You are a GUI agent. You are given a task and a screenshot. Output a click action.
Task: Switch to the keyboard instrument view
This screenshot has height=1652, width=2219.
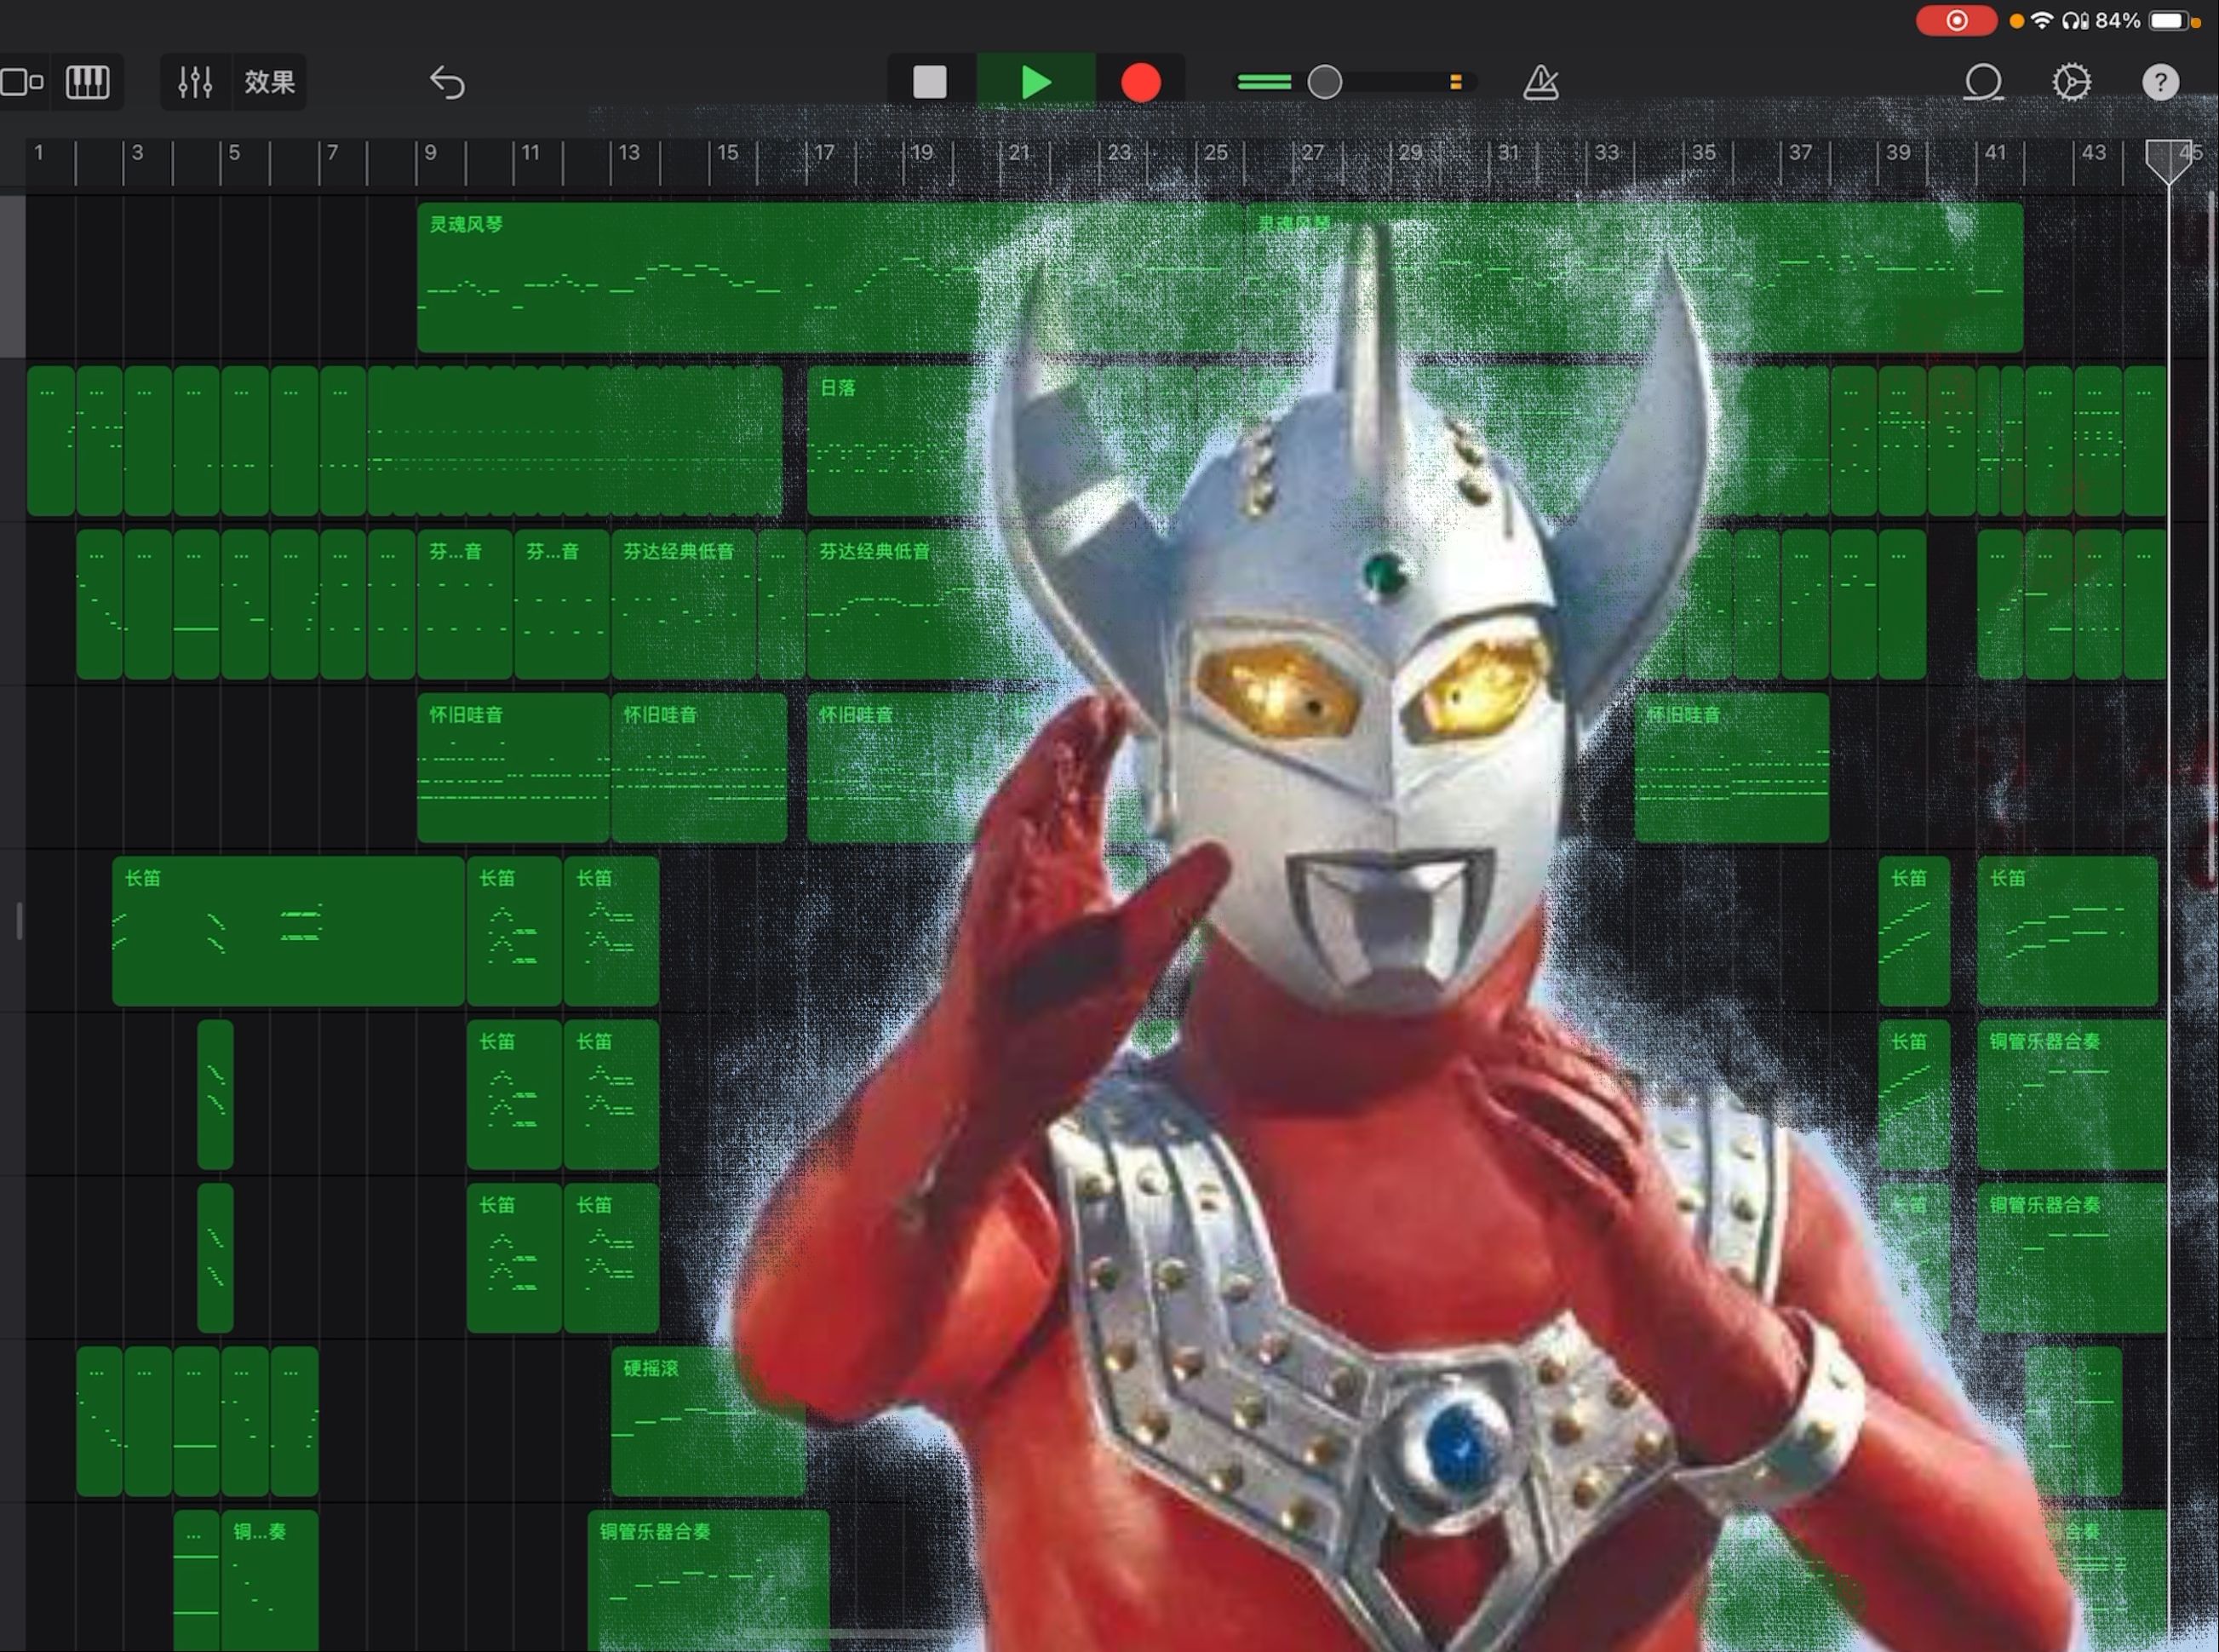(87, 82)
